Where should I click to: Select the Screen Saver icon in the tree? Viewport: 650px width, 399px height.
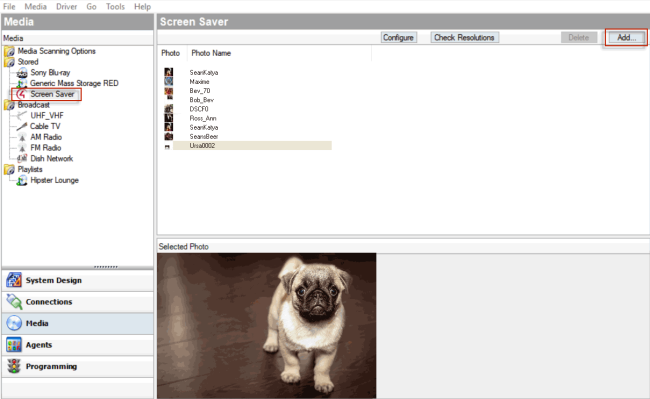21,94
